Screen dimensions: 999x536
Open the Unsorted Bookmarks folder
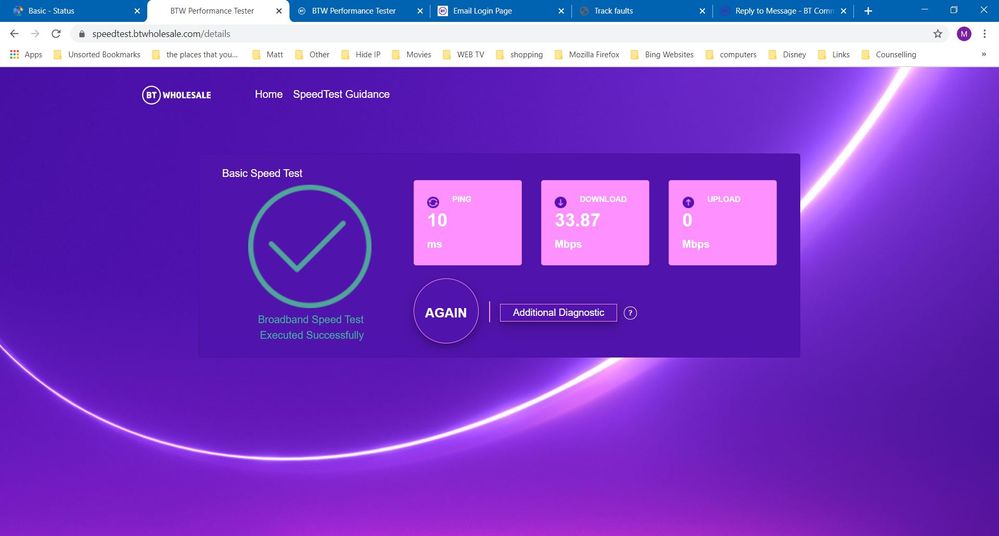click(x=97, y=55)
